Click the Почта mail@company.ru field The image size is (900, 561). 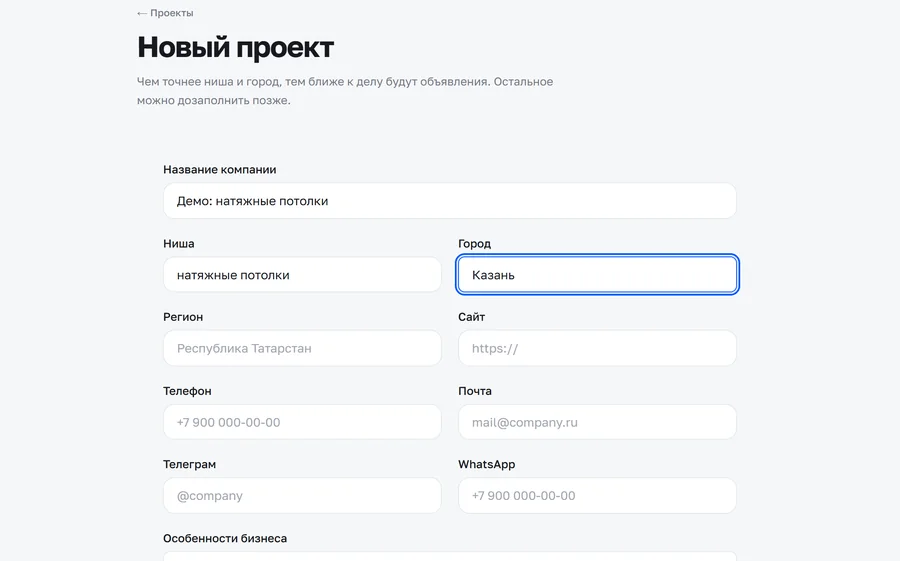coord(597,422)
